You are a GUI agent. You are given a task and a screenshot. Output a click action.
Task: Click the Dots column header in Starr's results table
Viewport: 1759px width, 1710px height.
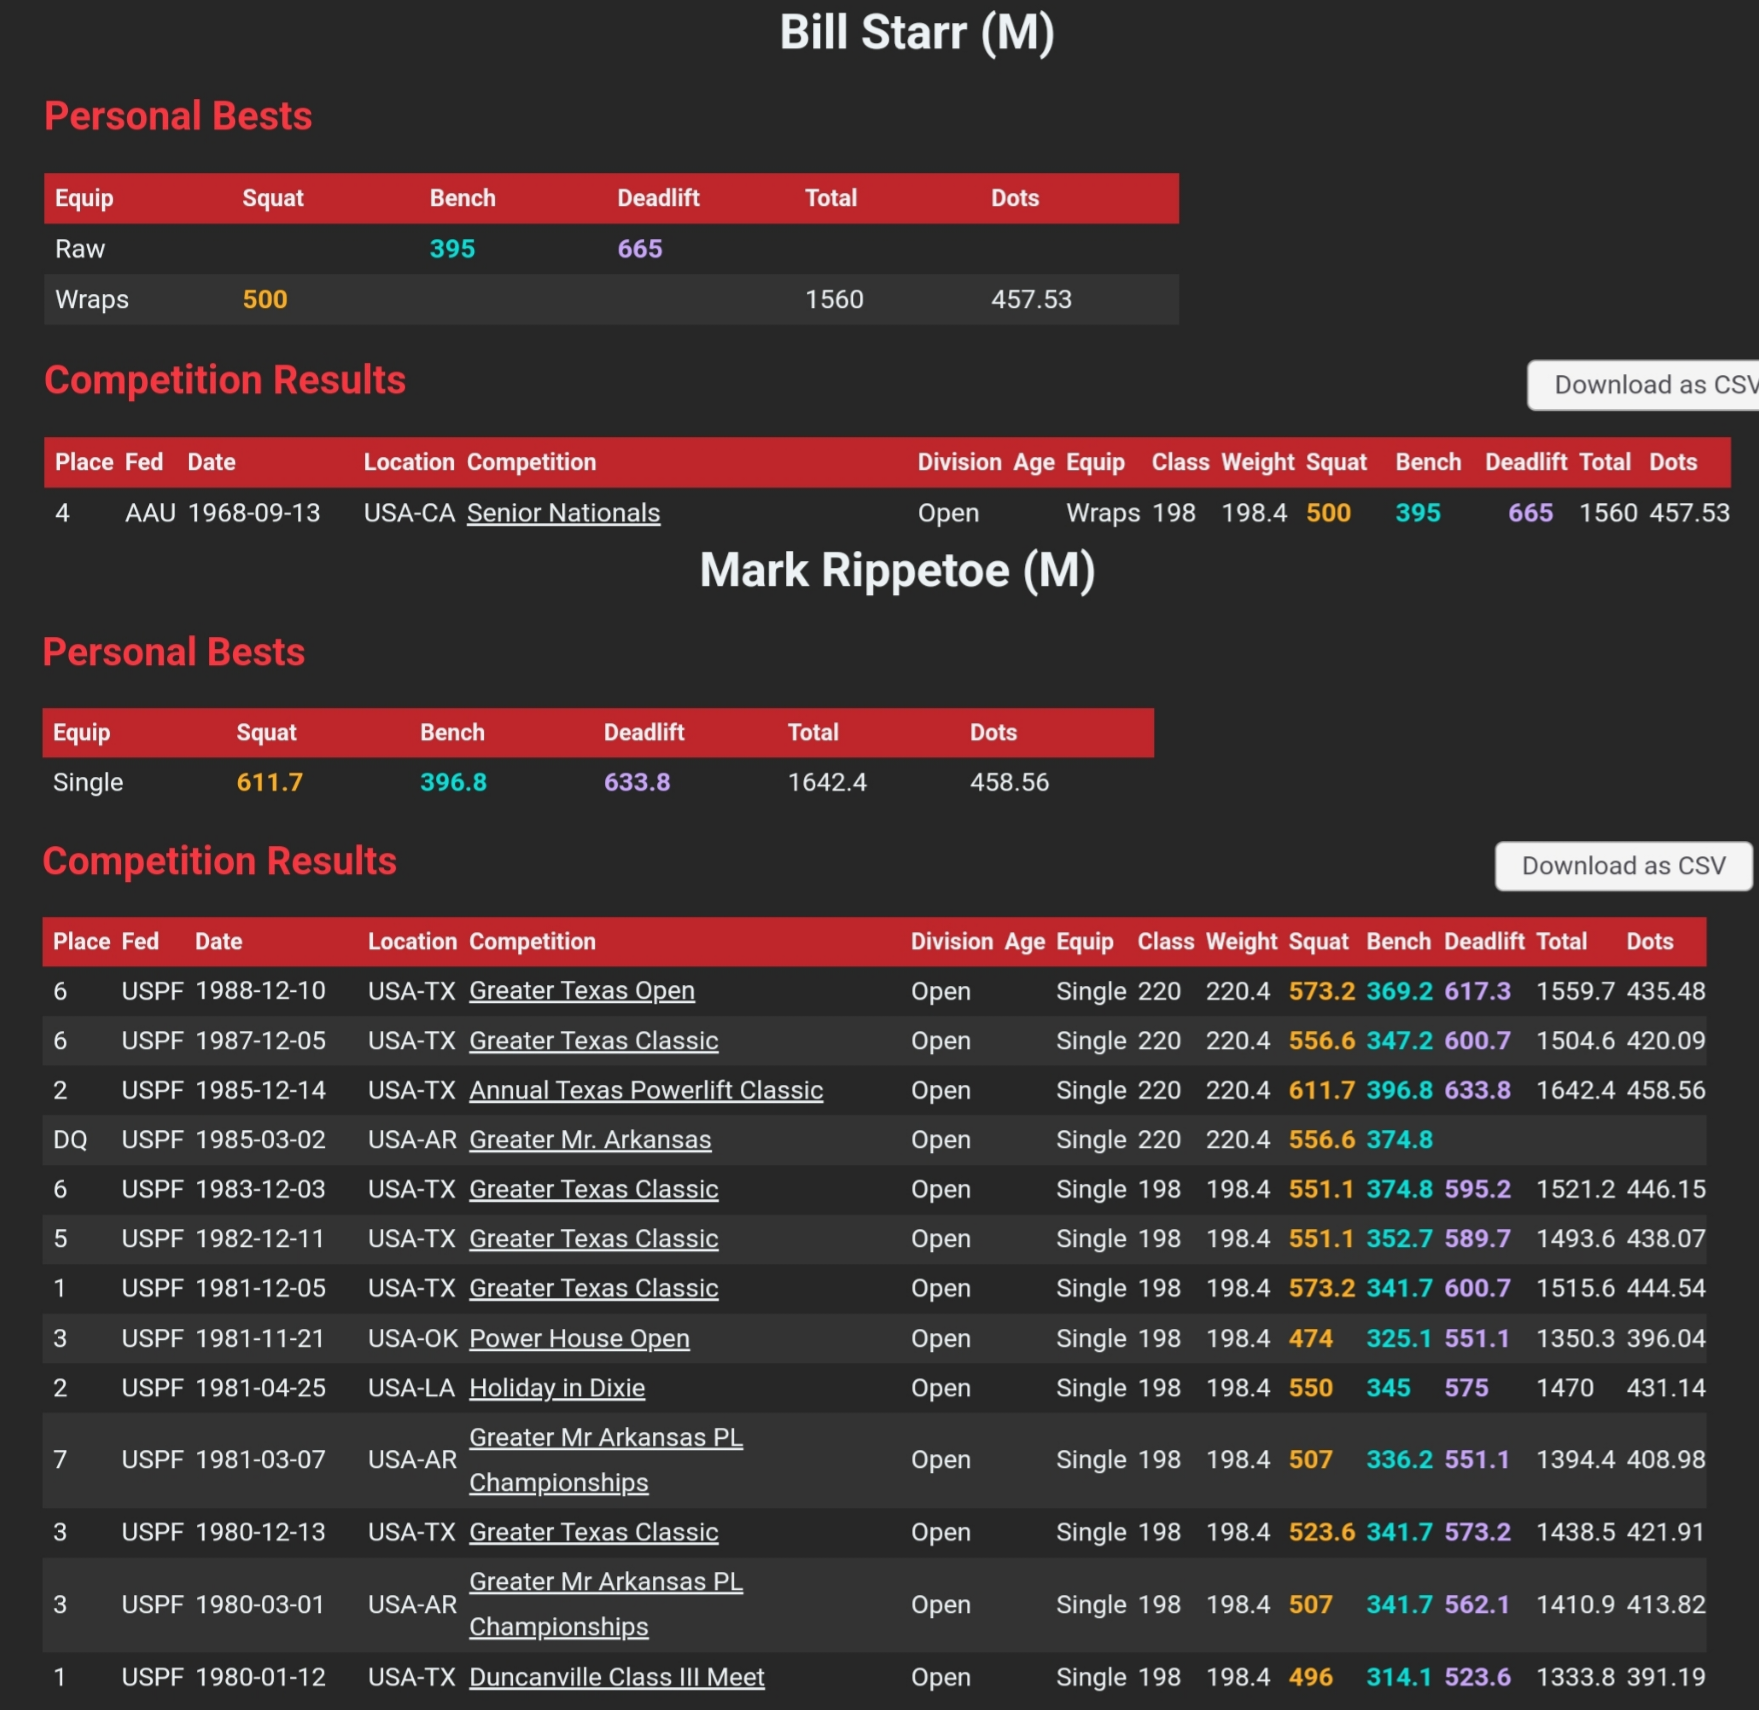click(1673, 463)
